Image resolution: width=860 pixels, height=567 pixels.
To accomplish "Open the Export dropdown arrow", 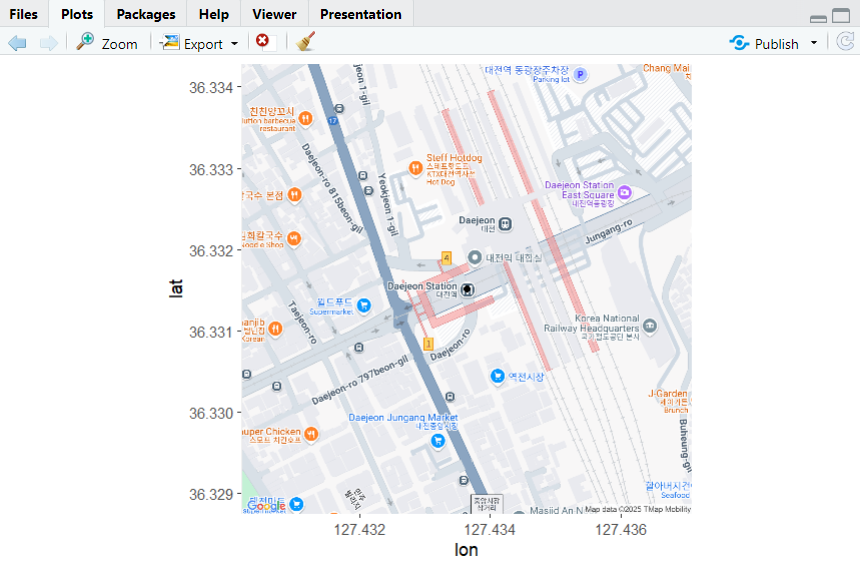I will pyautogui.click(x=235, y=43).
